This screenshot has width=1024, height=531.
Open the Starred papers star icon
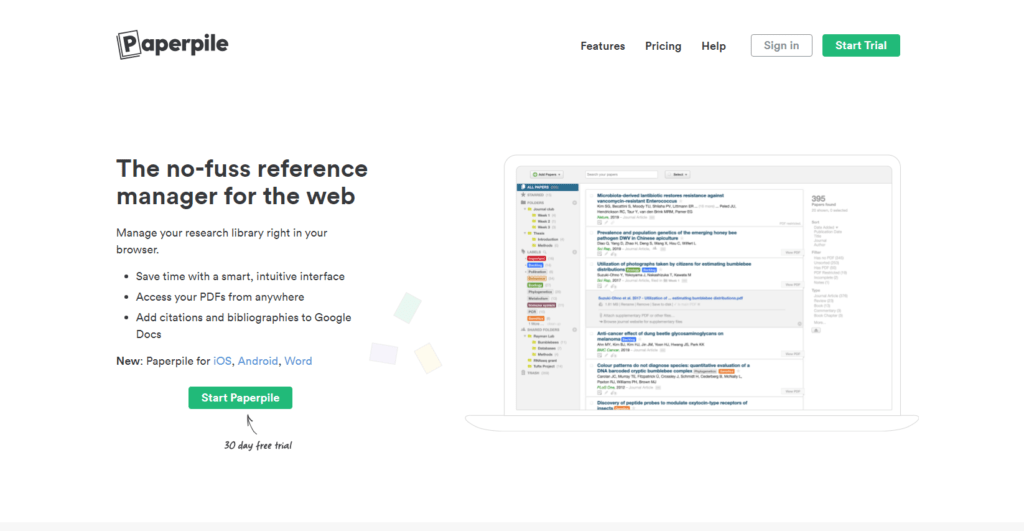pos(520,195)
